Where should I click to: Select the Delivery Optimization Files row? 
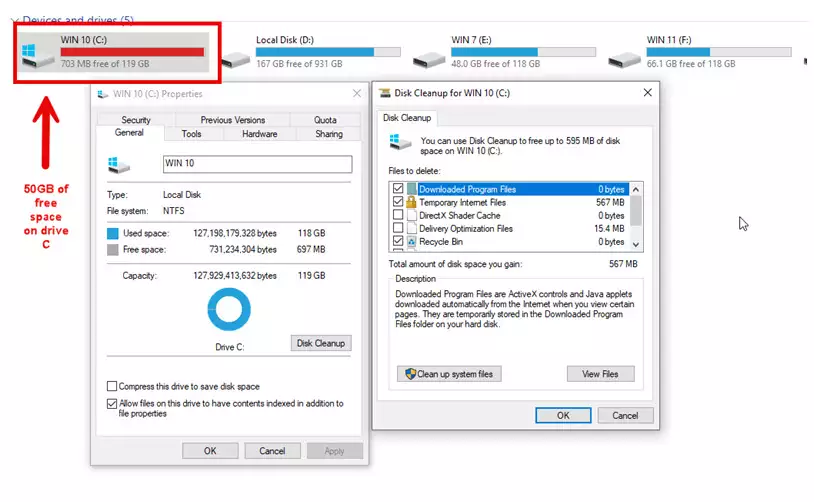point(509,228)
